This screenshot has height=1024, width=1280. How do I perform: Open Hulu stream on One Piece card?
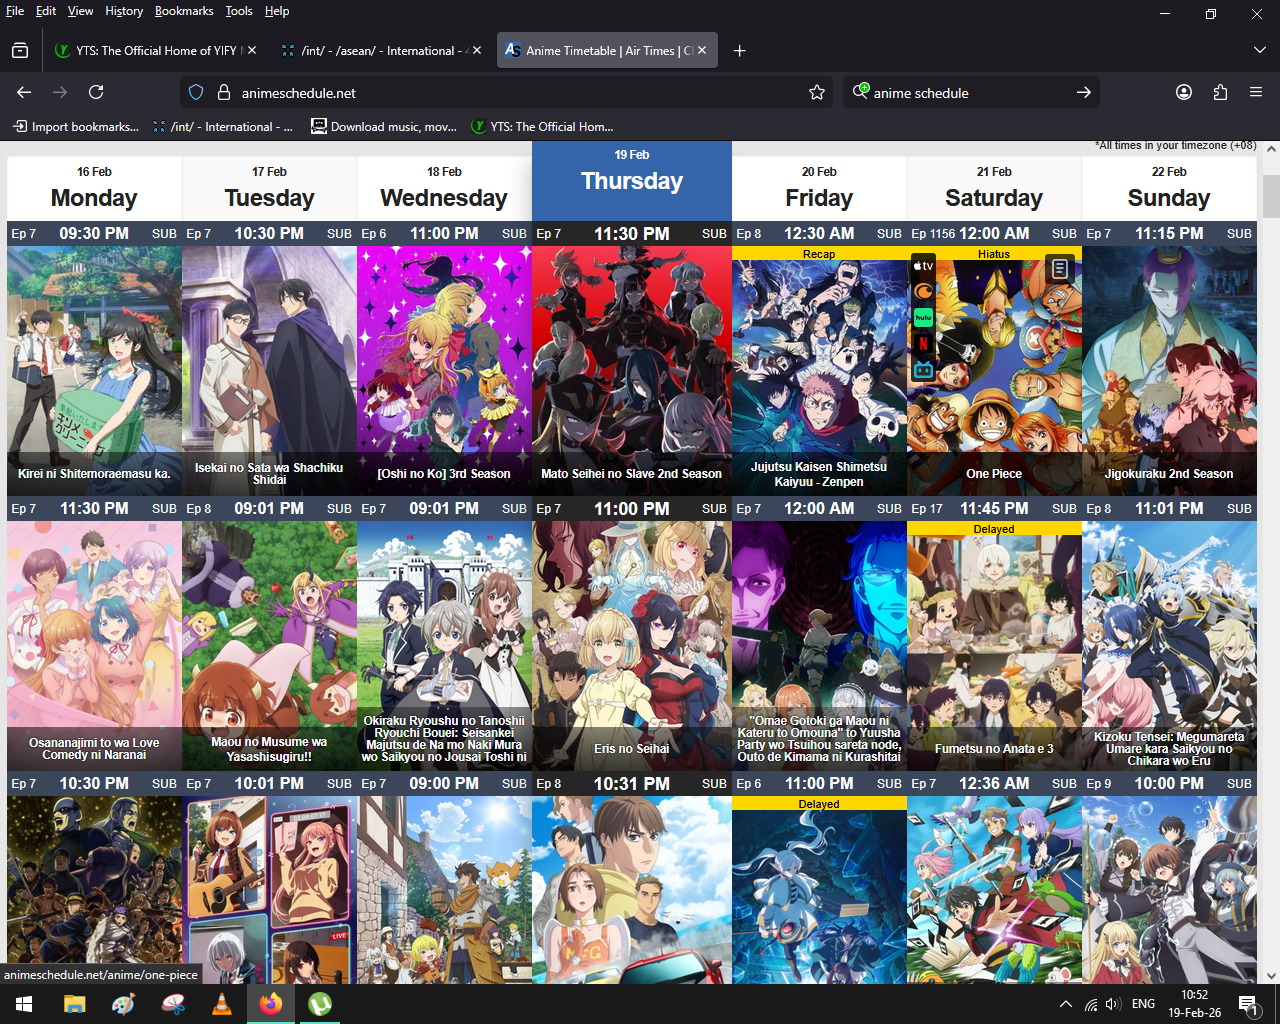923,317
